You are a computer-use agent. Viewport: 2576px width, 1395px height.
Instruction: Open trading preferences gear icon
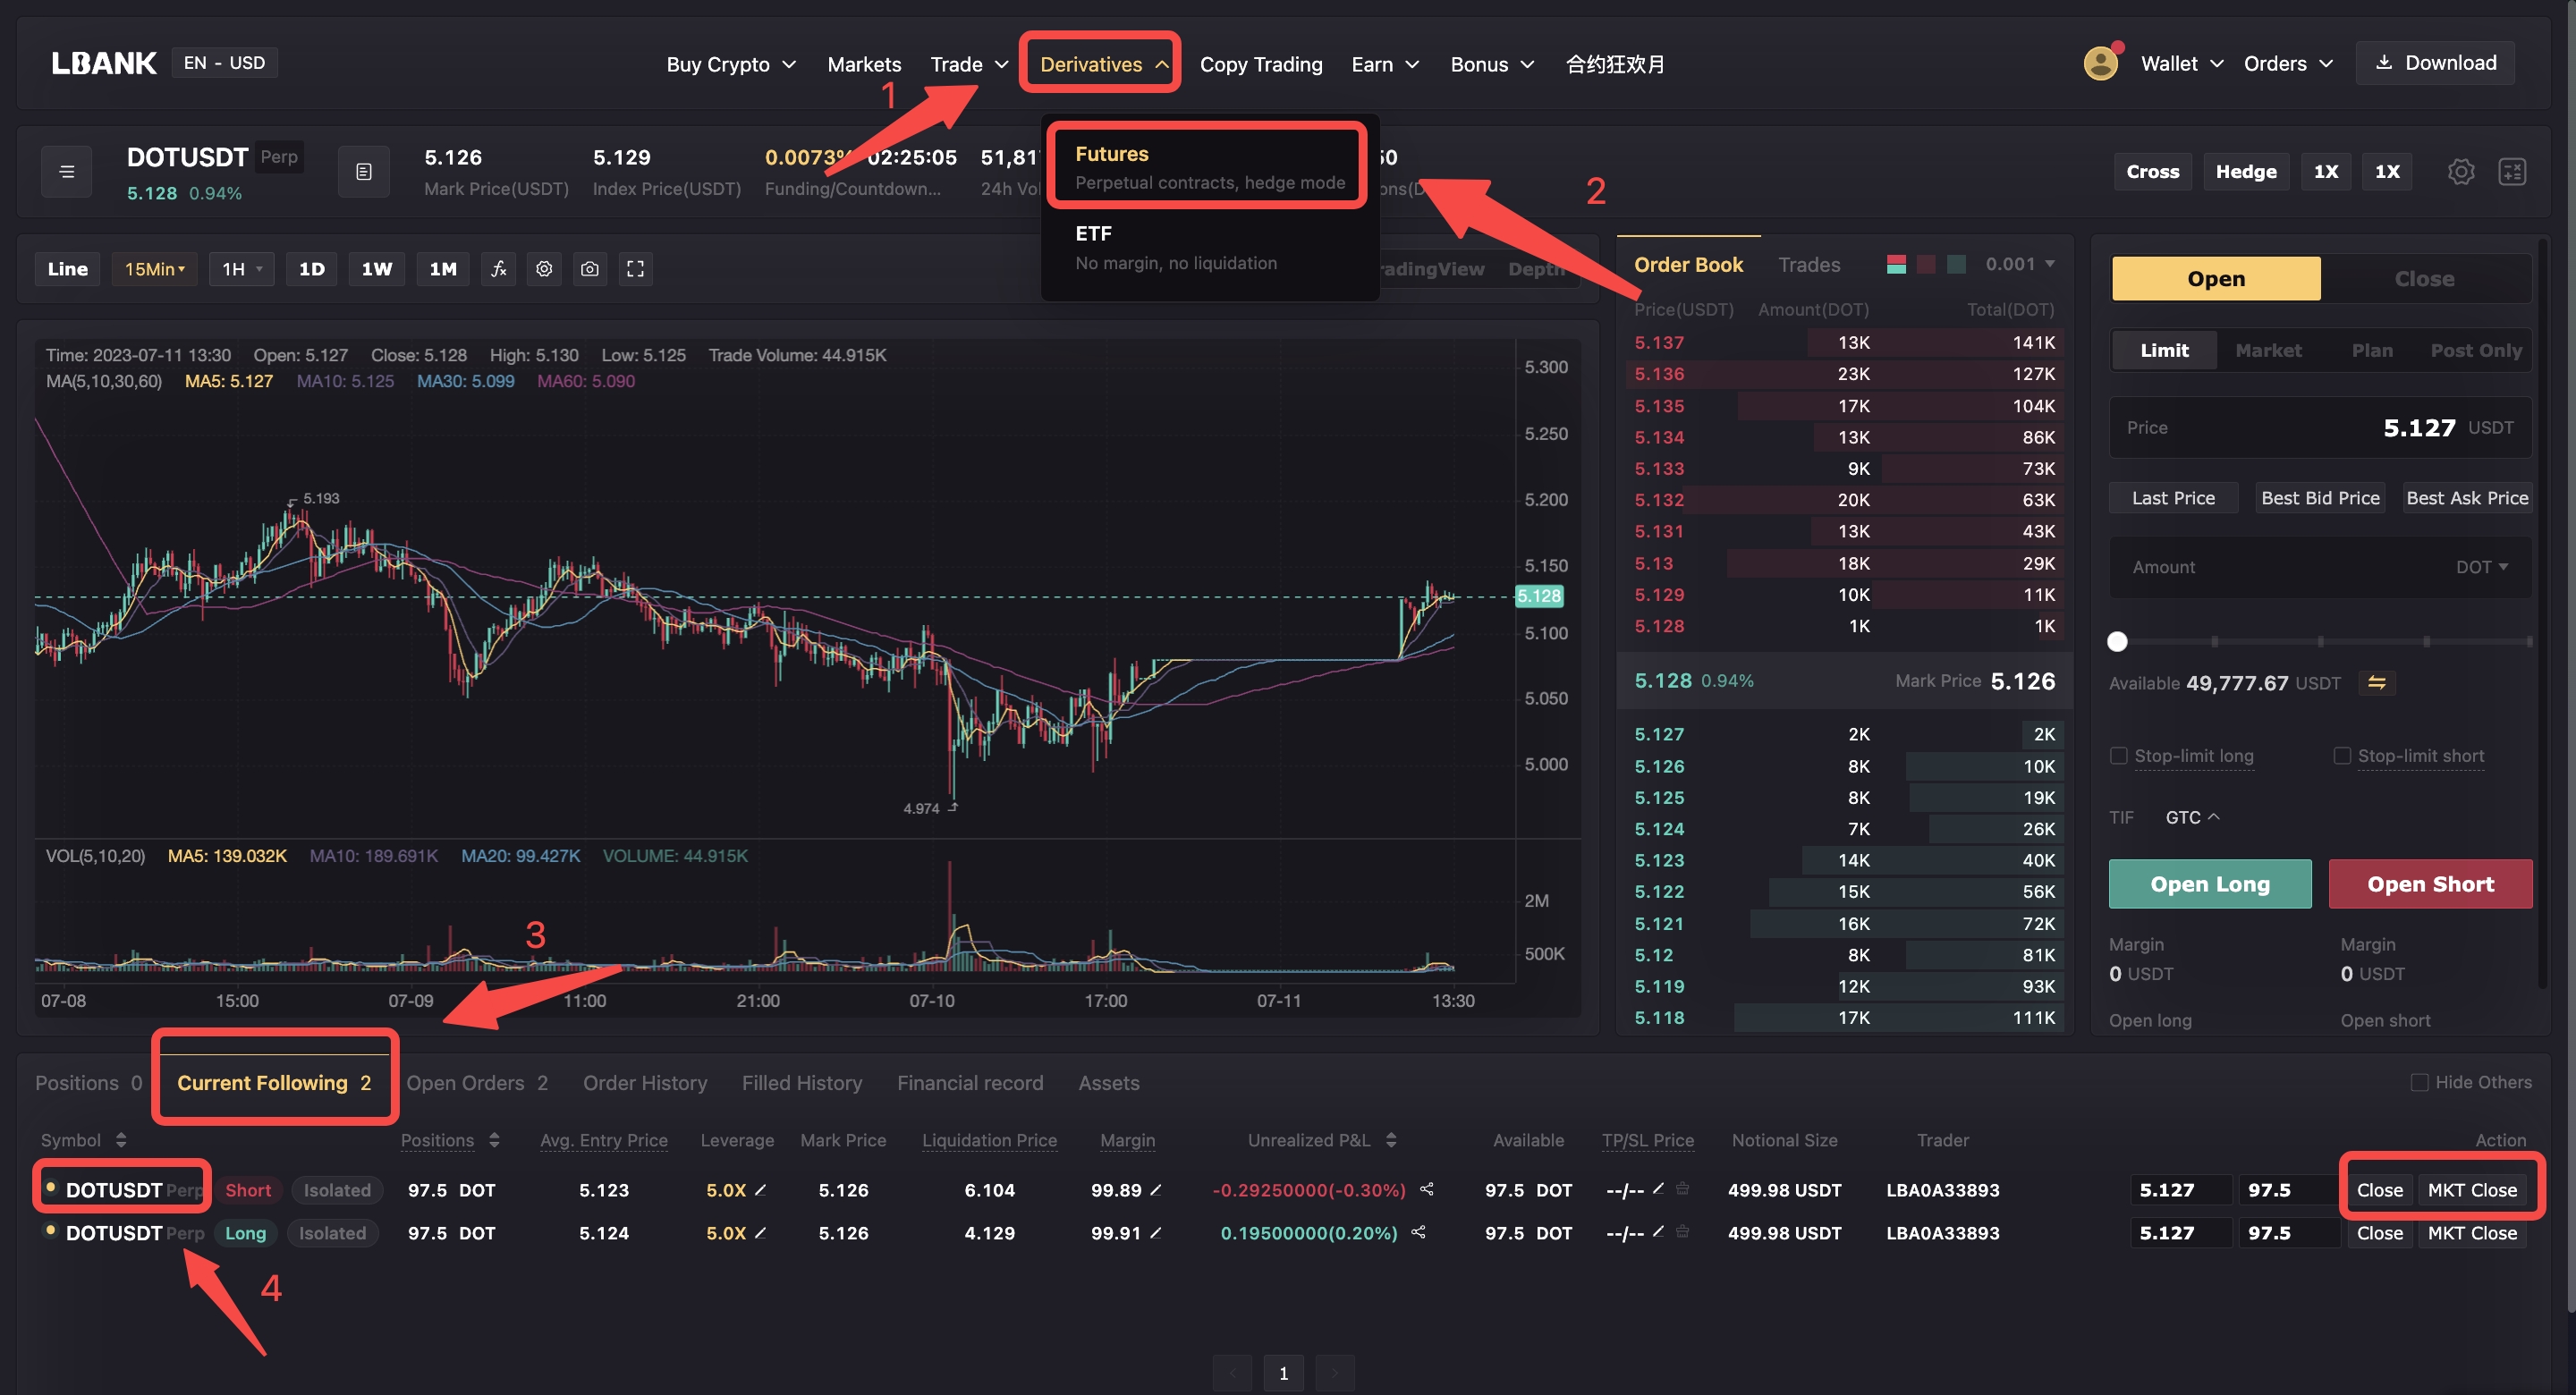2460,172
